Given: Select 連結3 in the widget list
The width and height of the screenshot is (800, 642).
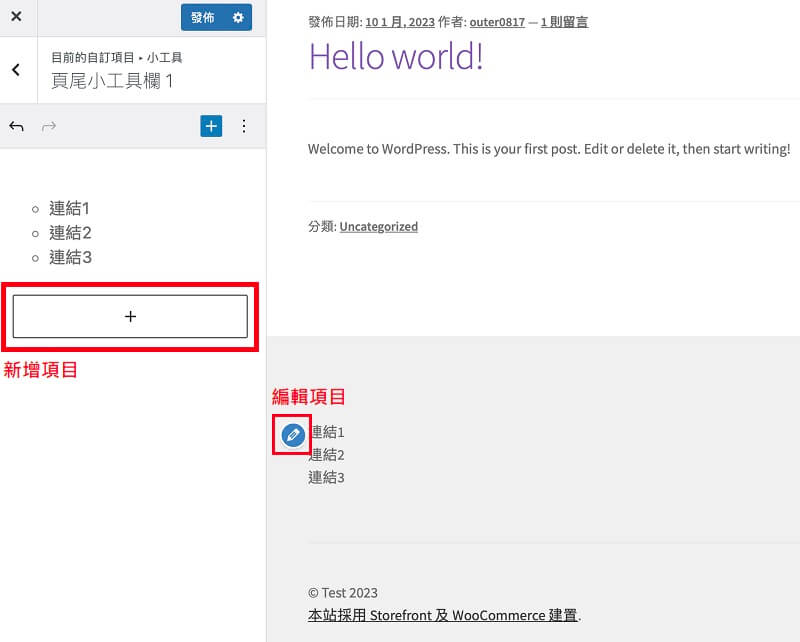Looking at the screenshot, I should [70, 257].
